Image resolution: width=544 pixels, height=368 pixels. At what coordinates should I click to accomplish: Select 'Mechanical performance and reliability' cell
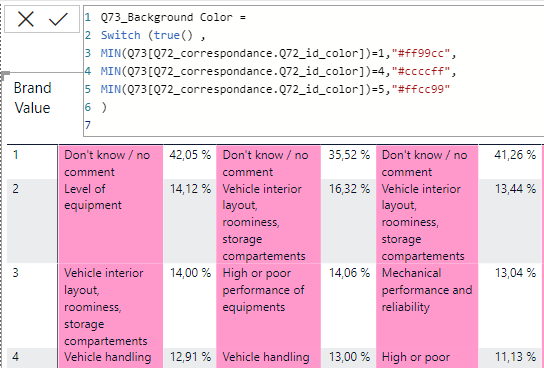[x=427, y=306]
